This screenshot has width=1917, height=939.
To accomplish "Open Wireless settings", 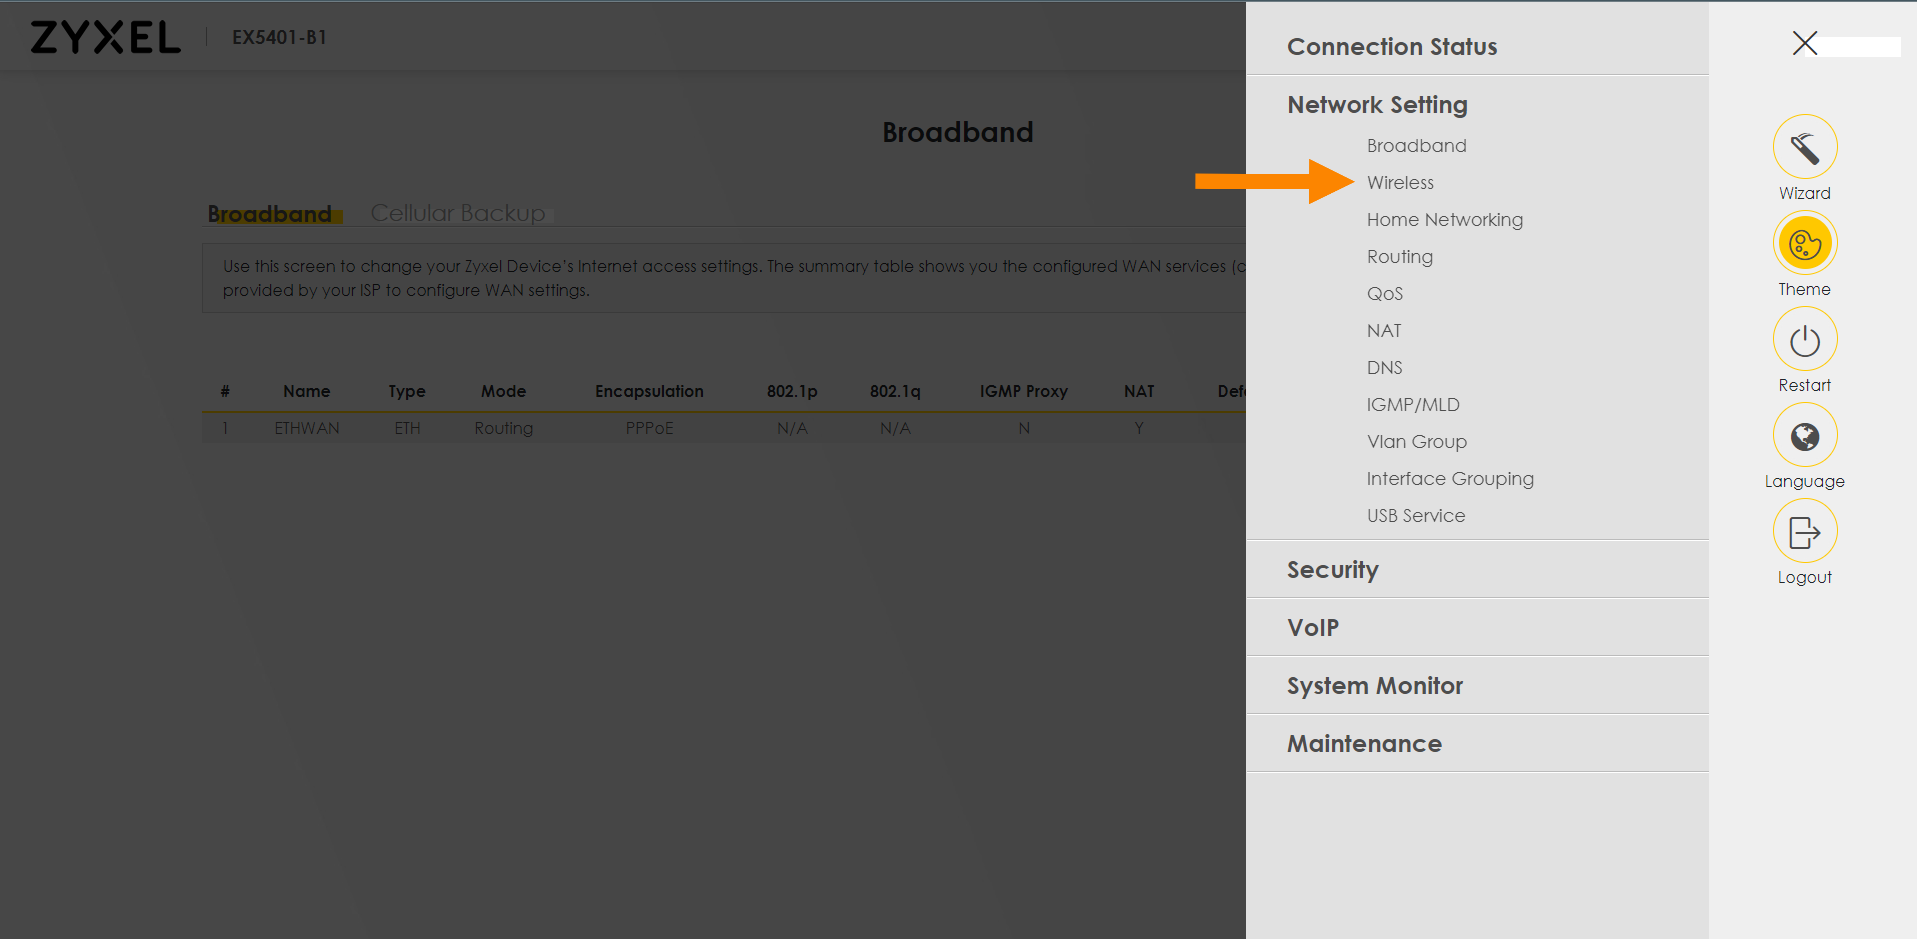I will point(1400,182).
